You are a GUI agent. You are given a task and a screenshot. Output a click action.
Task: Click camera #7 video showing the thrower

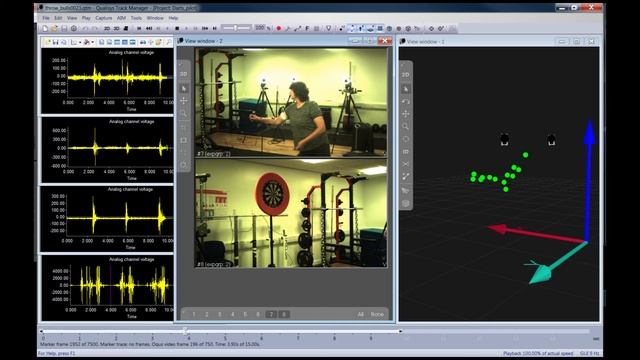[x=291, y=102]
